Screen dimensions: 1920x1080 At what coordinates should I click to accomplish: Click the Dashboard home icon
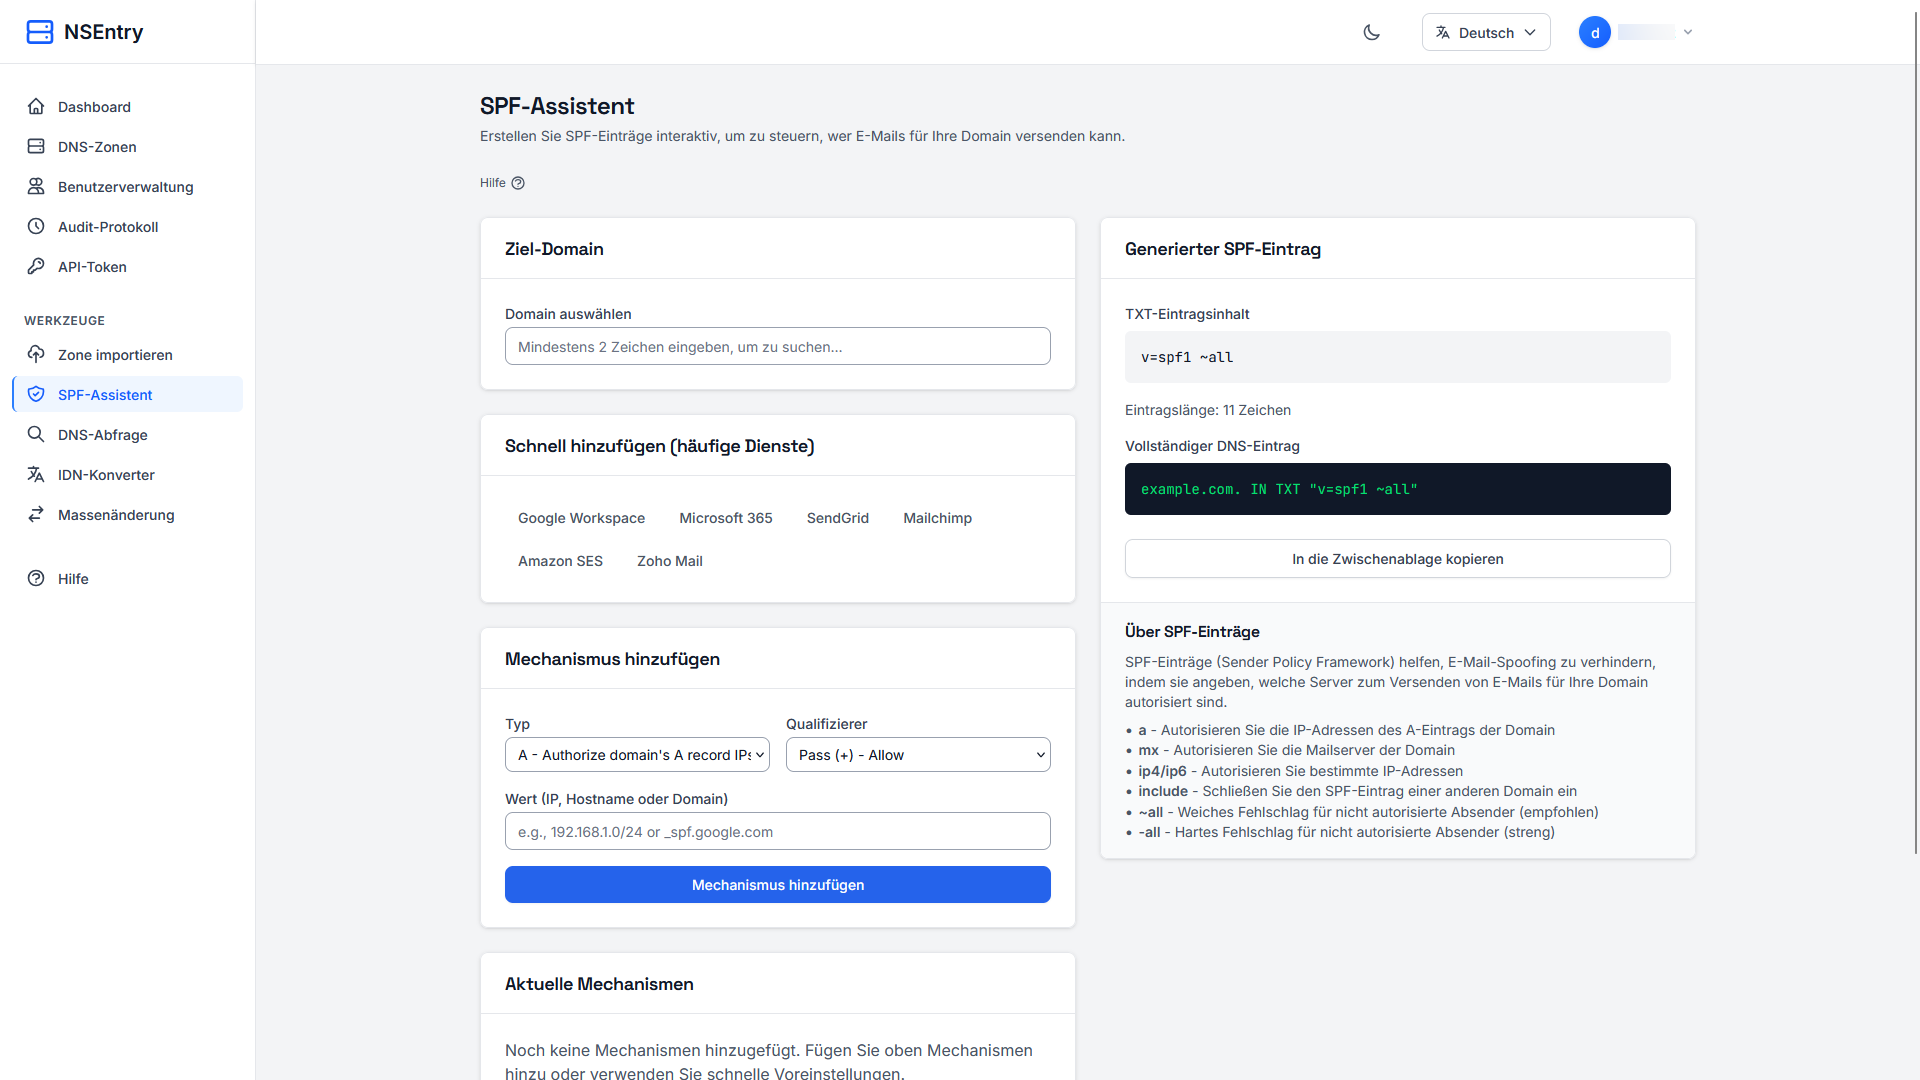36,106
